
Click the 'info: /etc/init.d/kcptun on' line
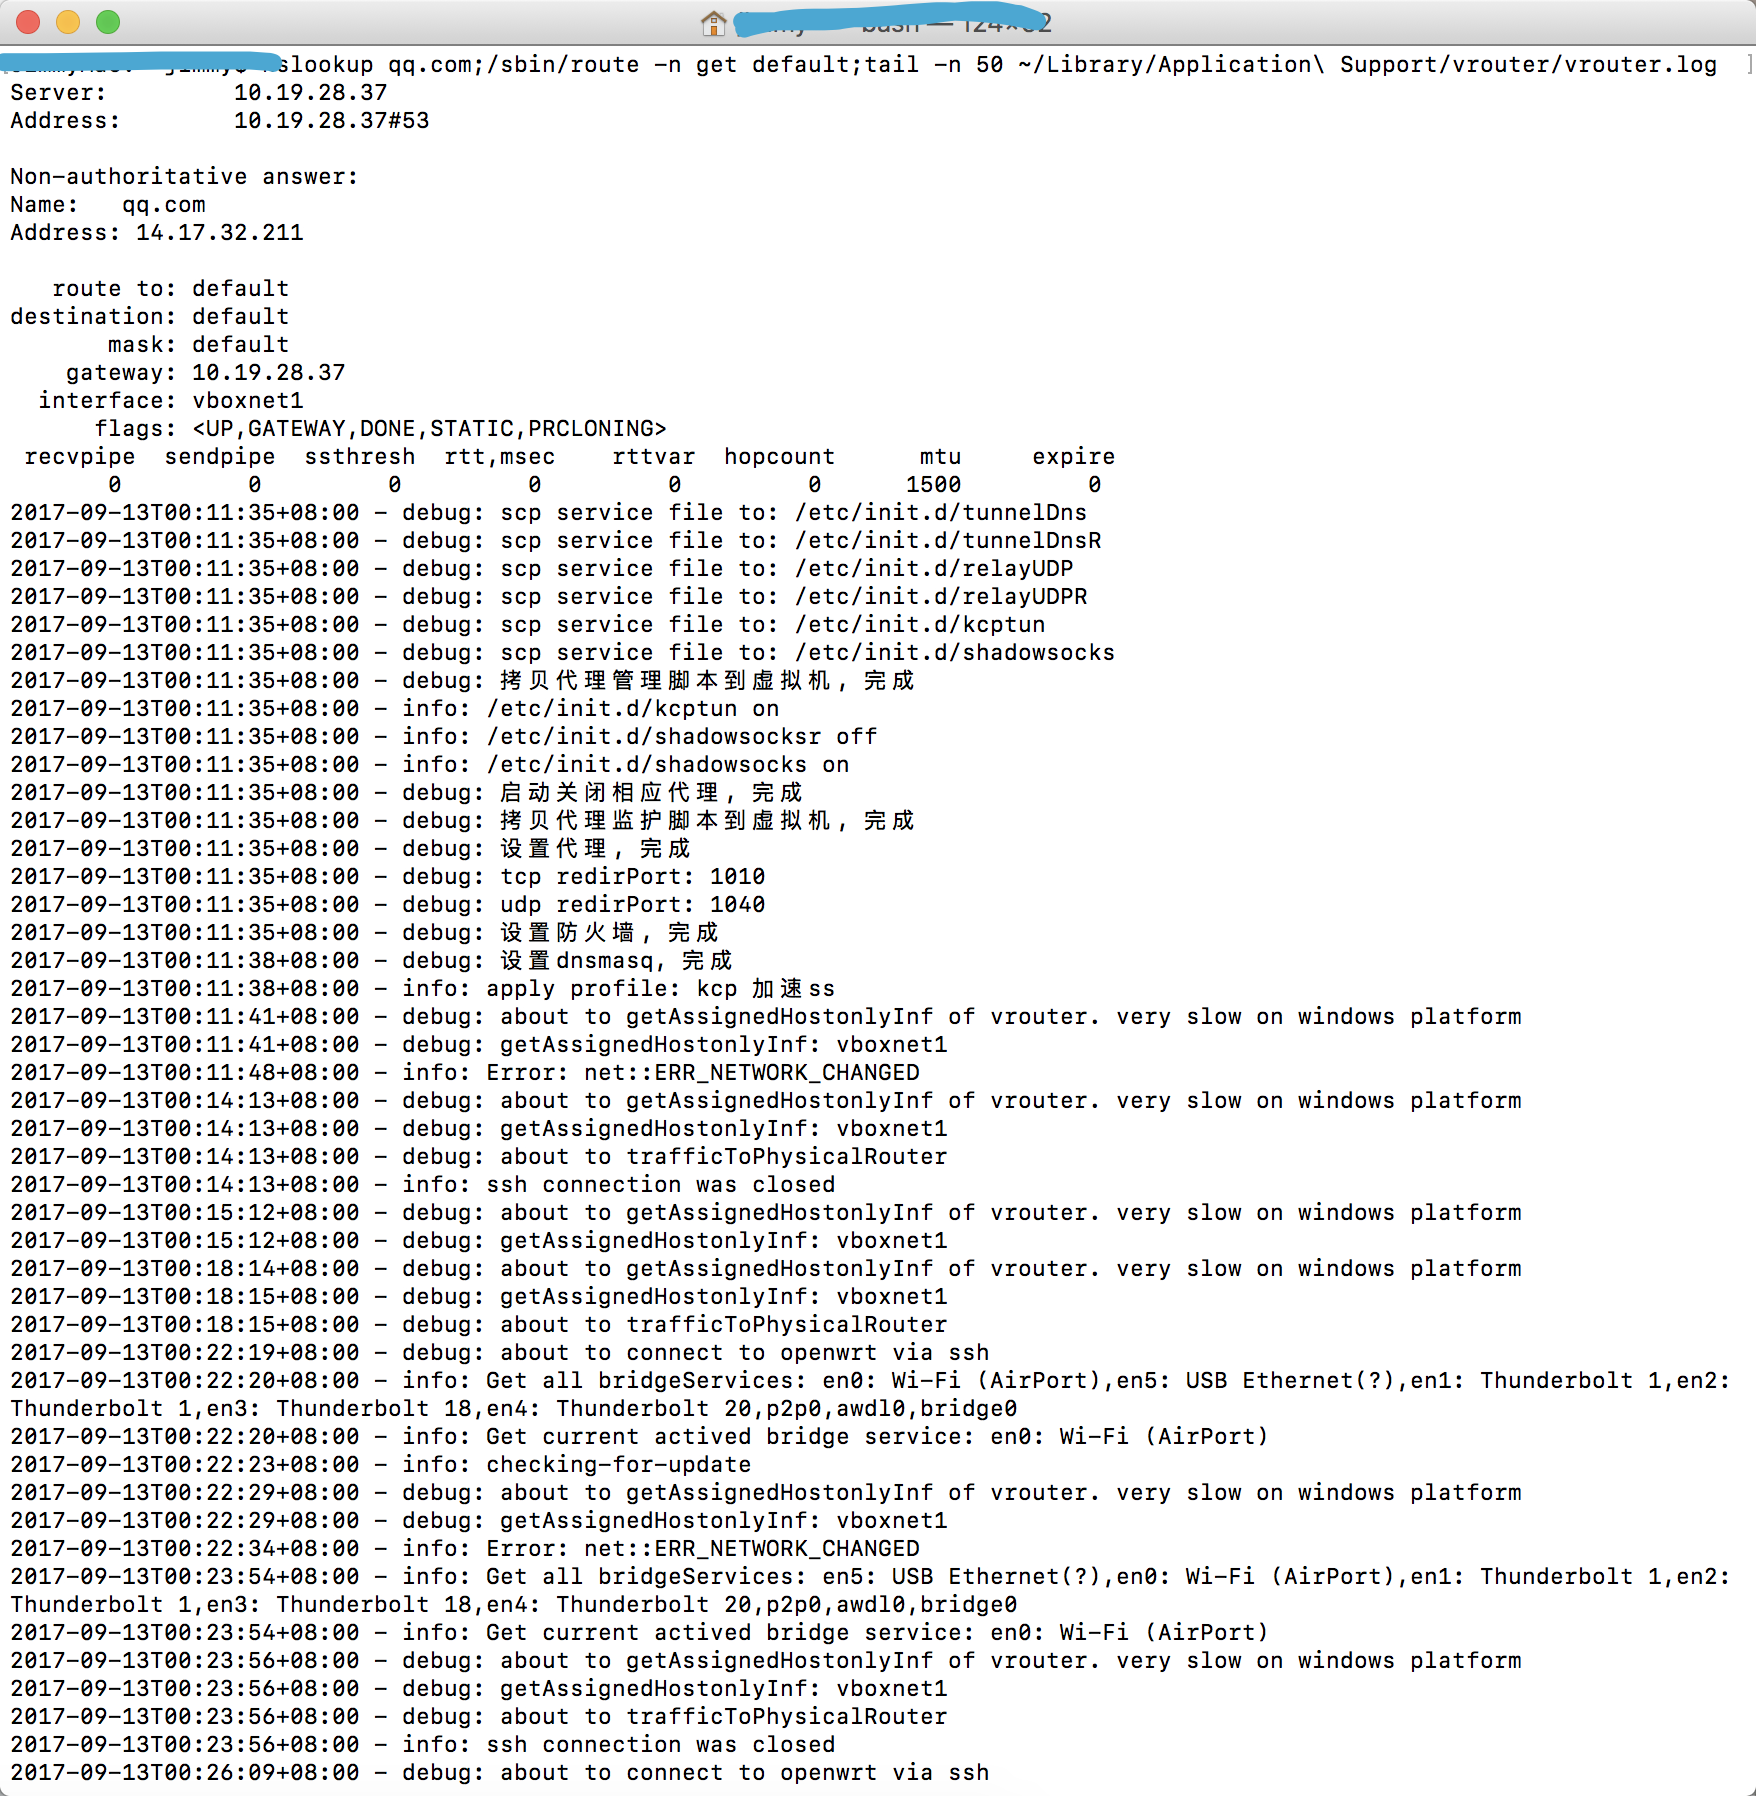pyautogui.click(x=395, y=708)
